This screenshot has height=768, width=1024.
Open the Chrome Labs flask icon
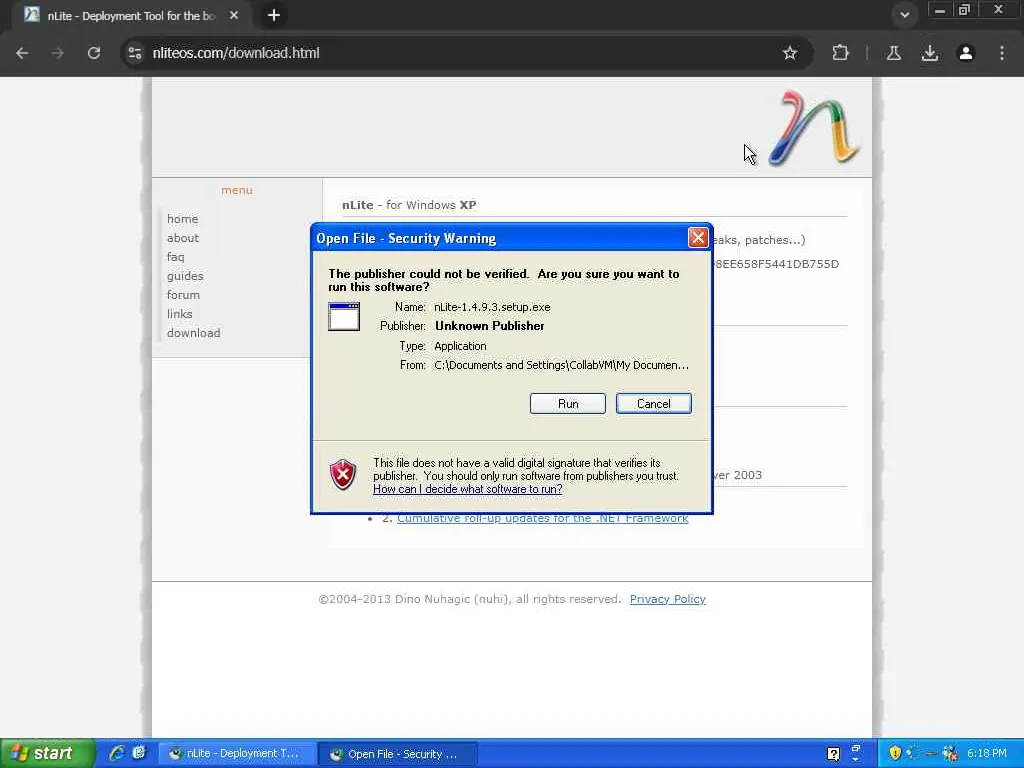tap(894, 53)
